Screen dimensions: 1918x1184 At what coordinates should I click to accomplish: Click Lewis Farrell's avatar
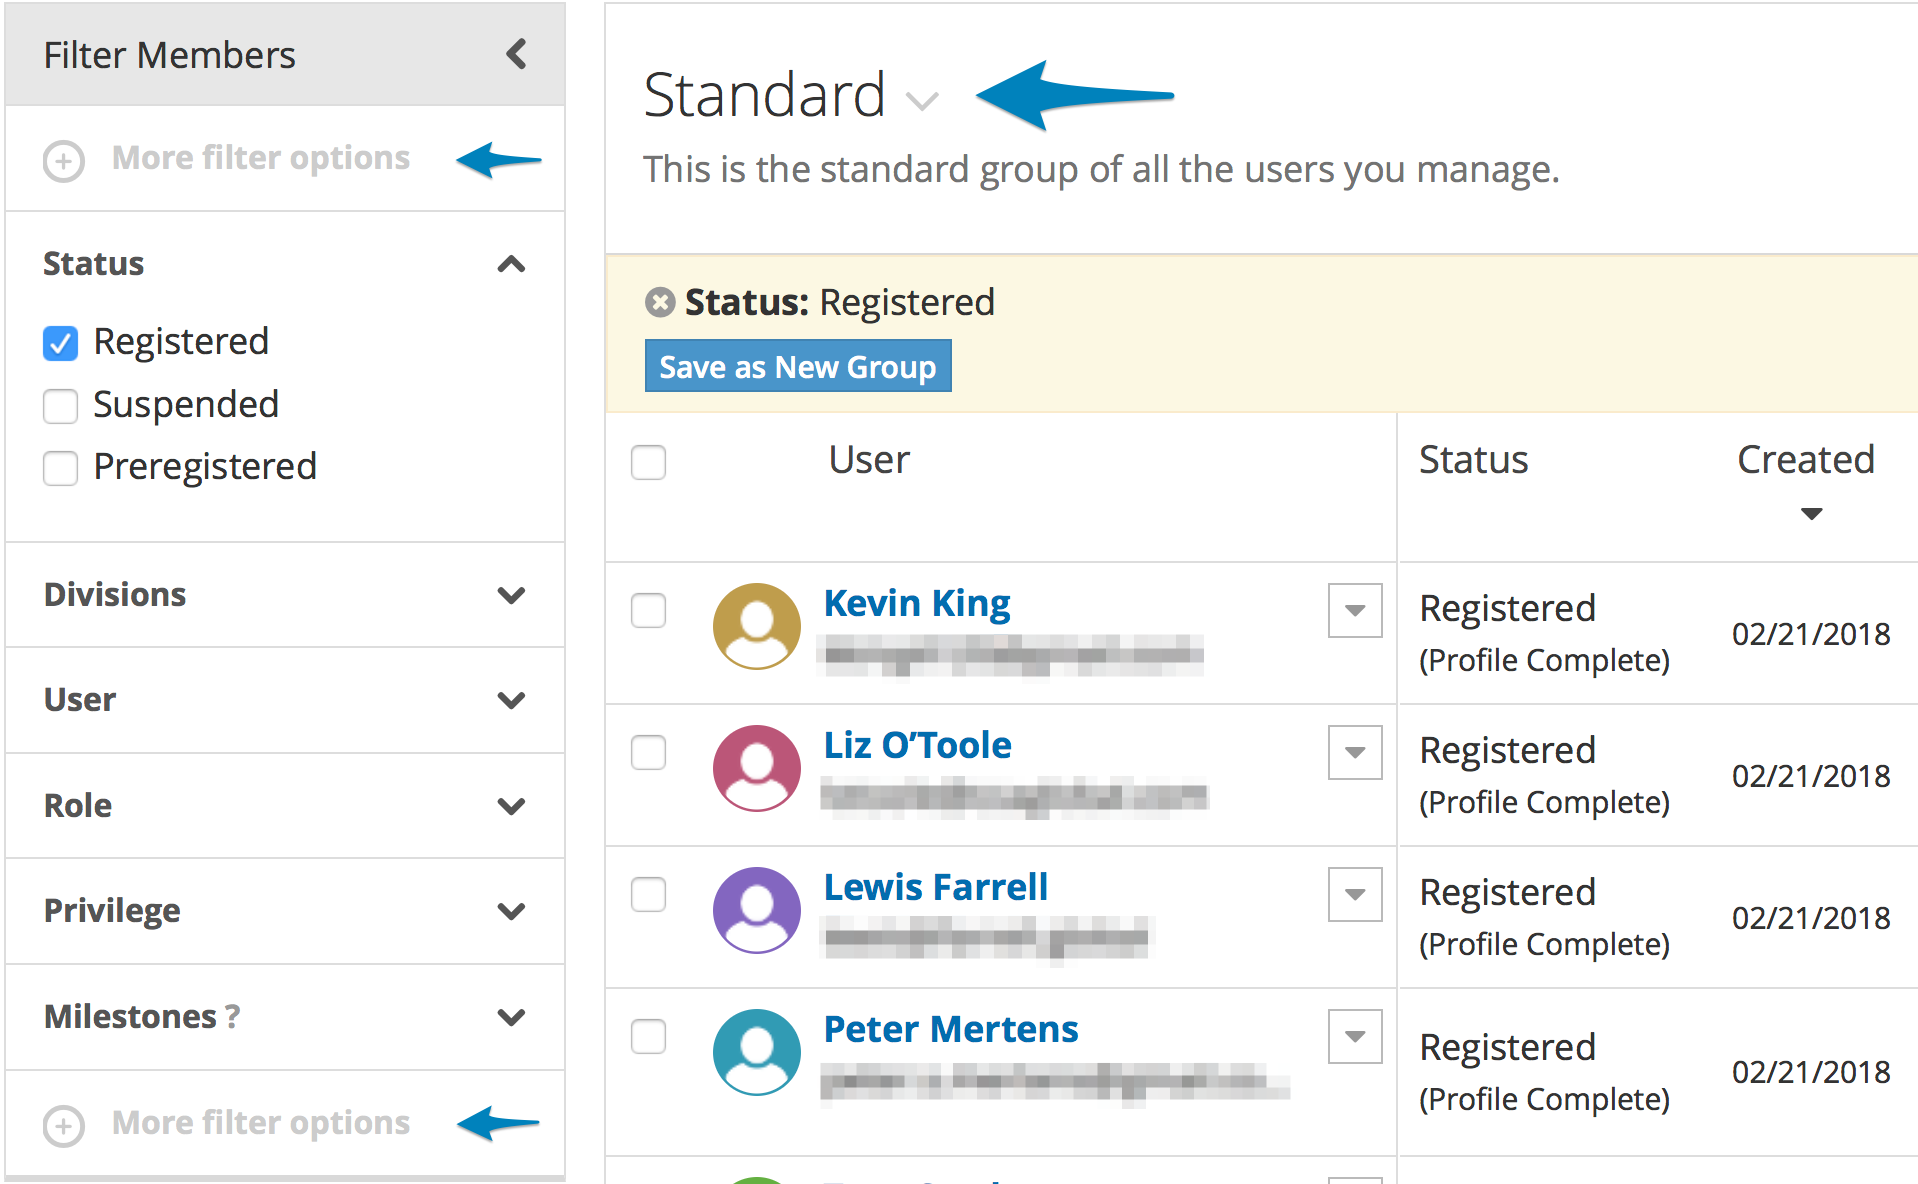(756, 910)
